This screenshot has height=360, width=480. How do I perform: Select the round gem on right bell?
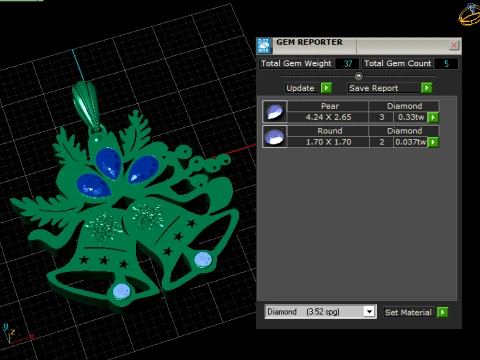click(203, 259)
